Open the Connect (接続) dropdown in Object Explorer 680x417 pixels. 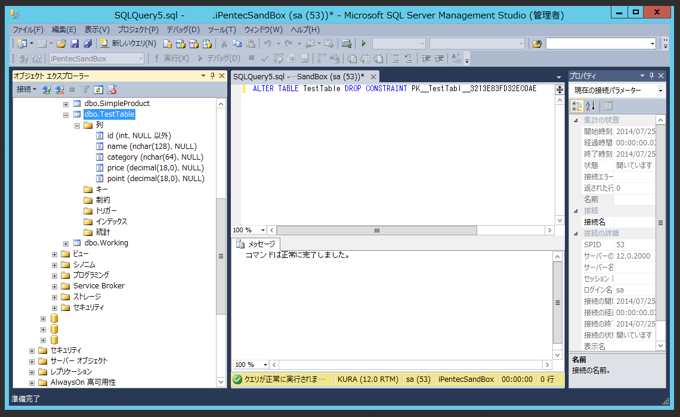coord(26,89)
